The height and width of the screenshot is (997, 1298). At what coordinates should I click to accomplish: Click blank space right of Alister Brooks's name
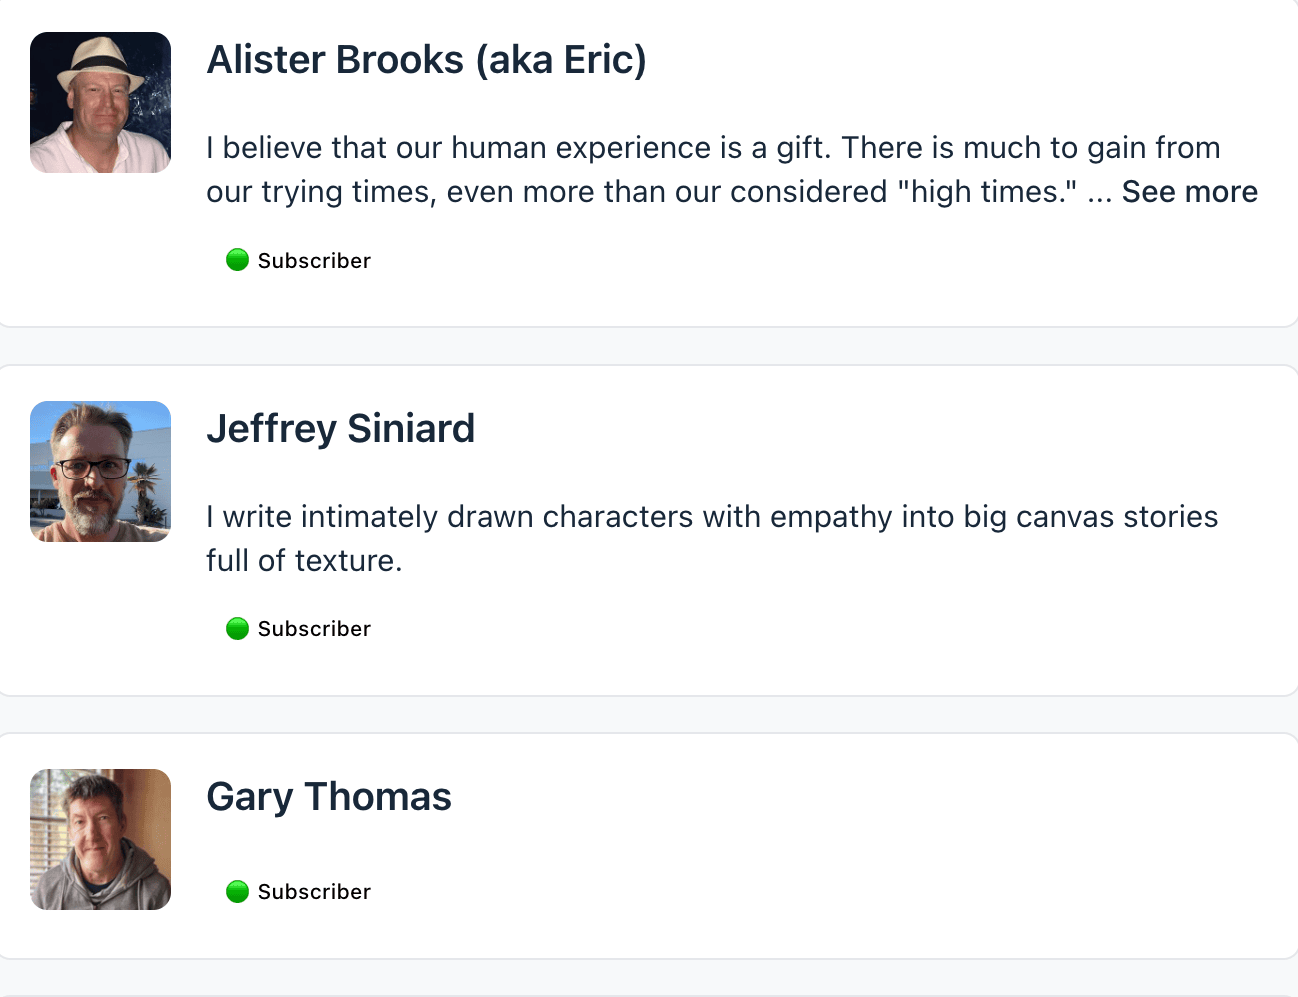coord(950,60)
